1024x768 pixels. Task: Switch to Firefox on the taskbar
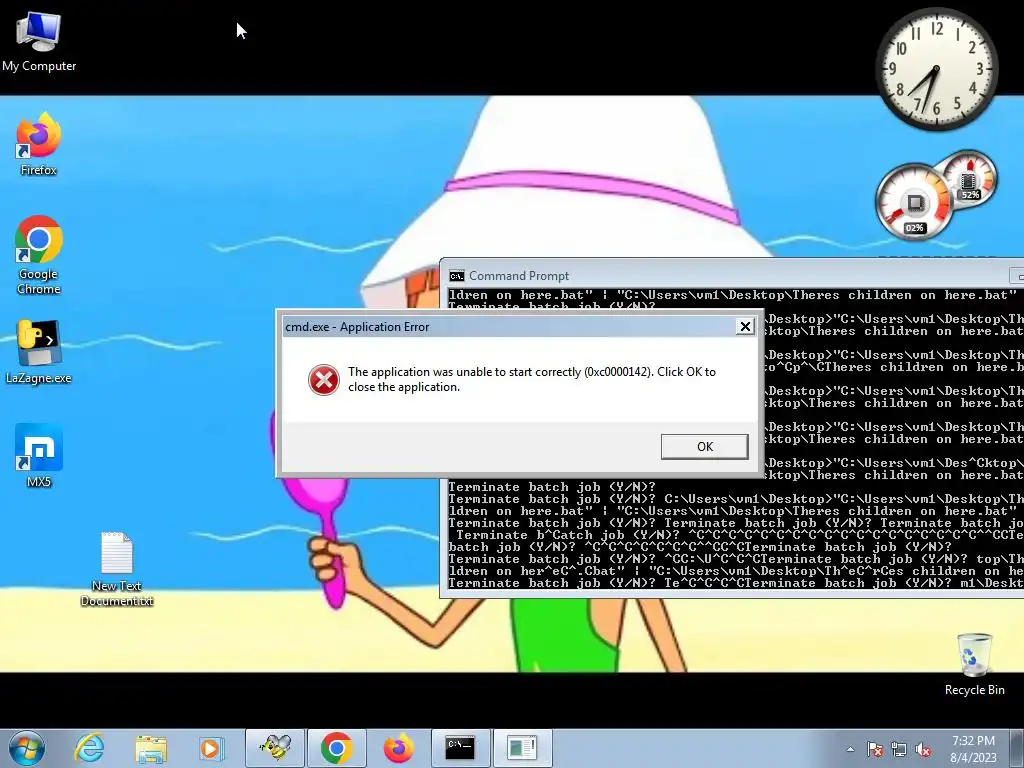click(398, 748)
